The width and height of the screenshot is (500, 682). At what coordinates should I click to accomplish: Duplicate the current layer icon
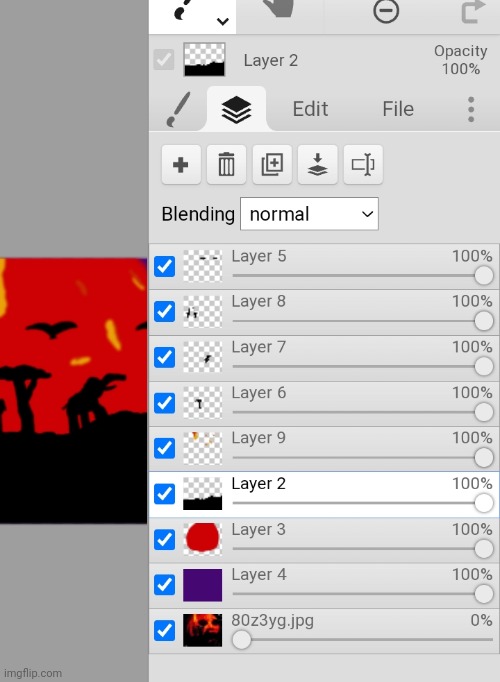pyautogui.click(x=272, y=165)
